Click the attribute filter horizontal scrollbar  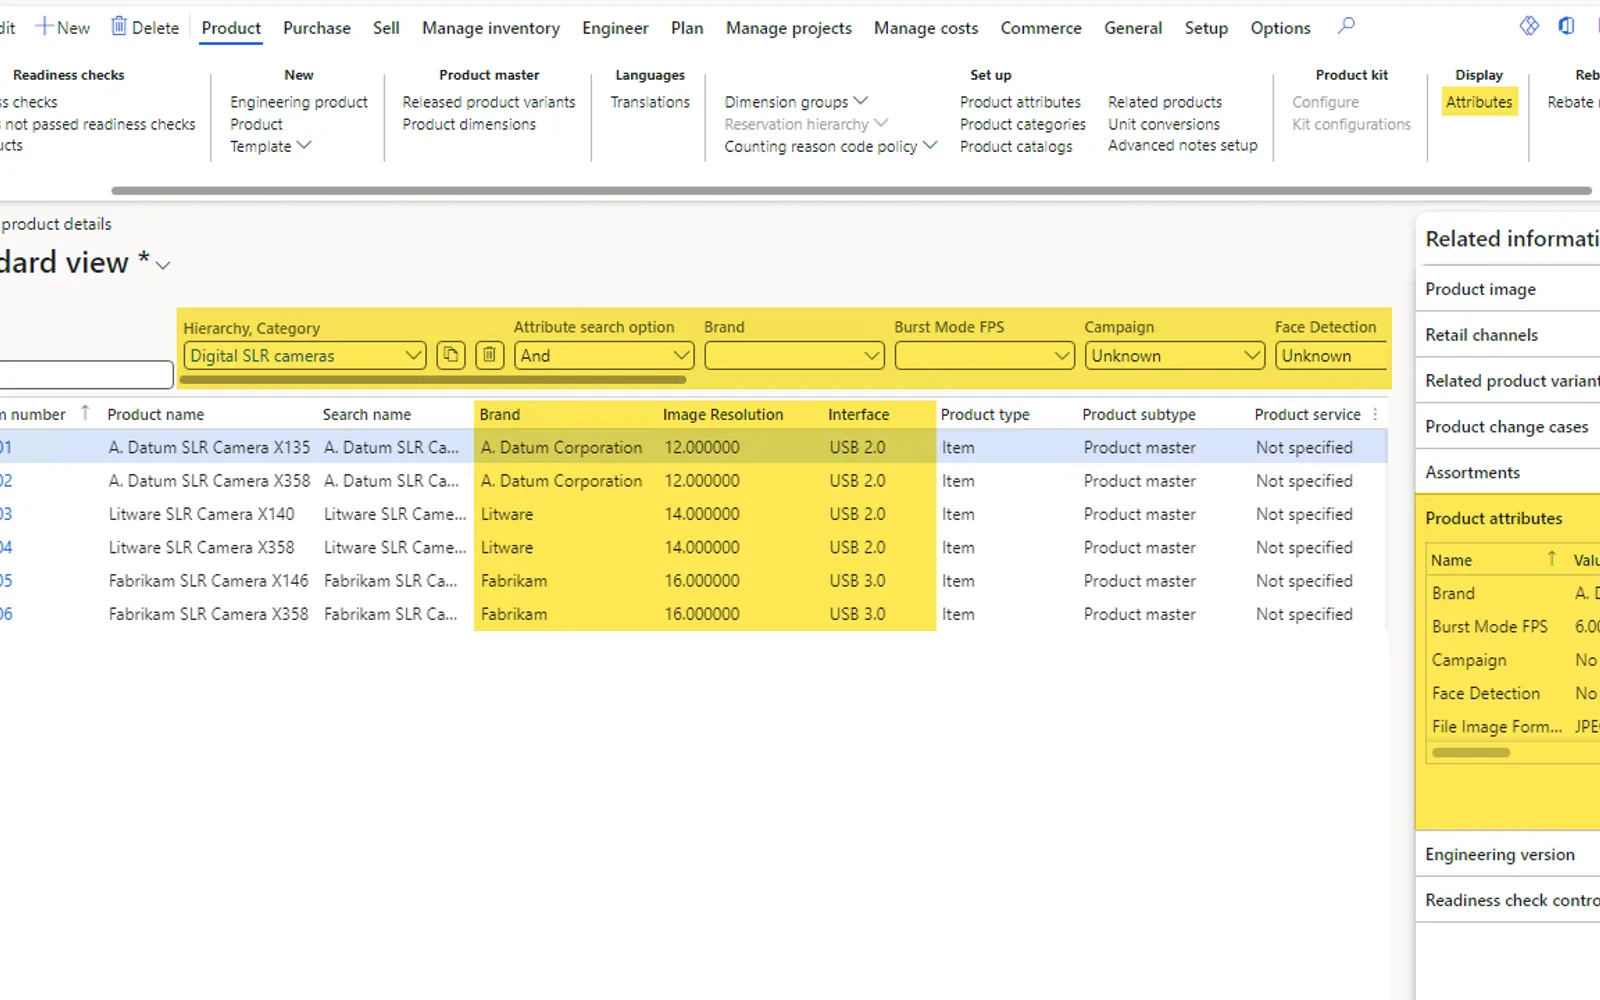click(x=433, y=380)
